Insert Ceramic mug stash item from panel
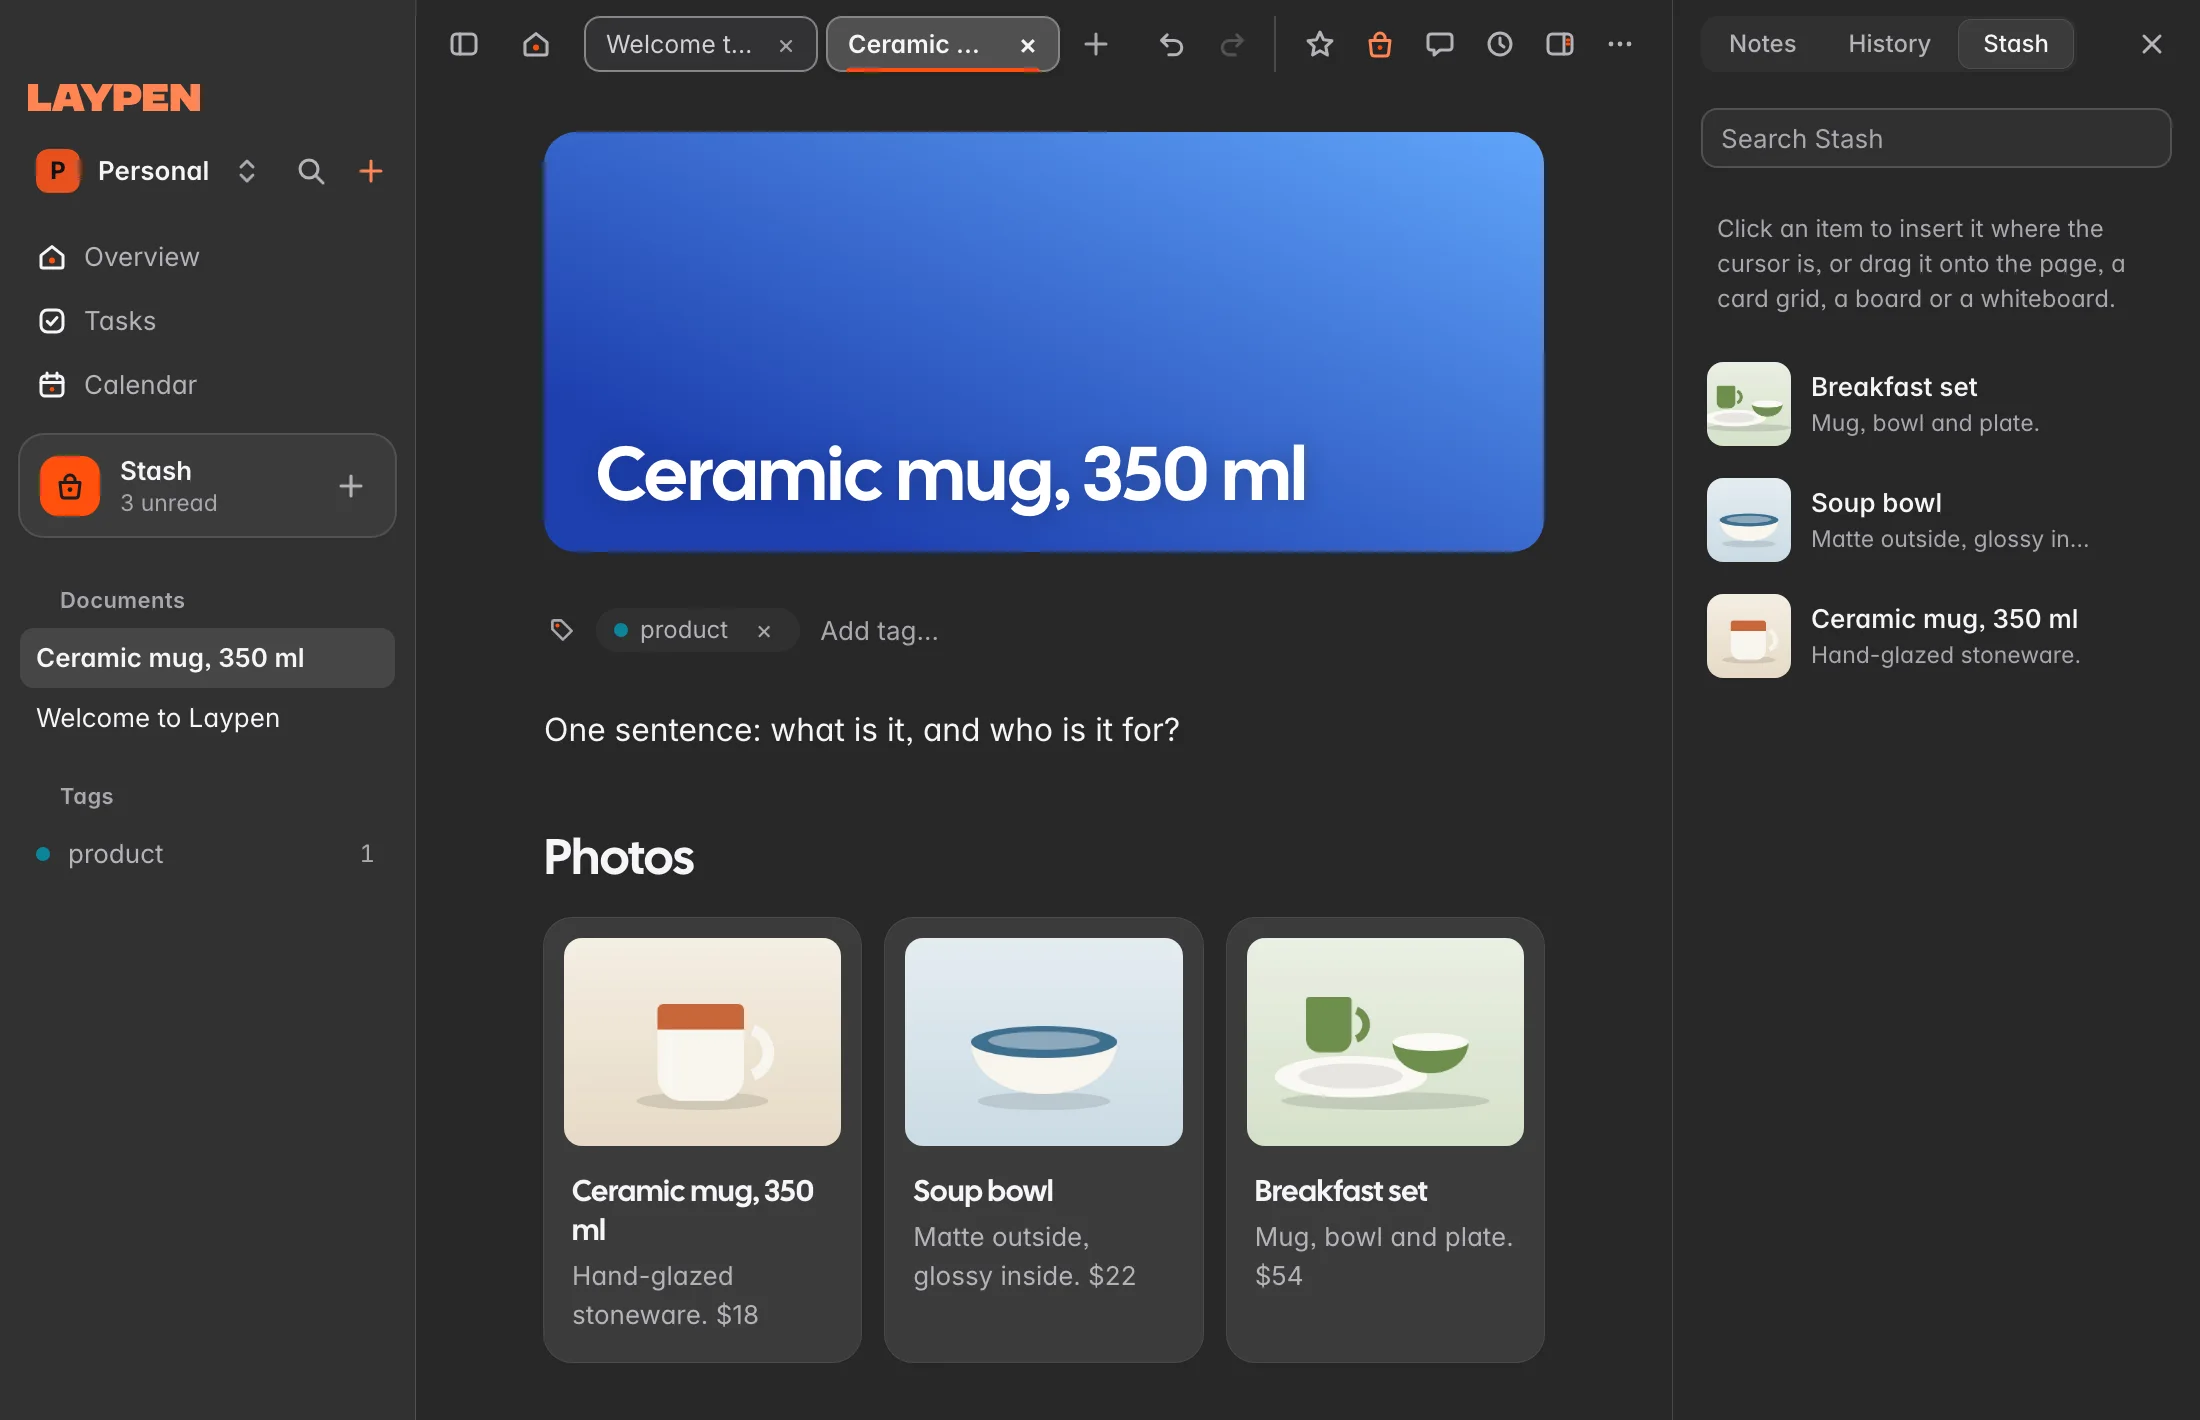The width and height of the screenshot is (2200, 1420). click(x=1936, y=636)
